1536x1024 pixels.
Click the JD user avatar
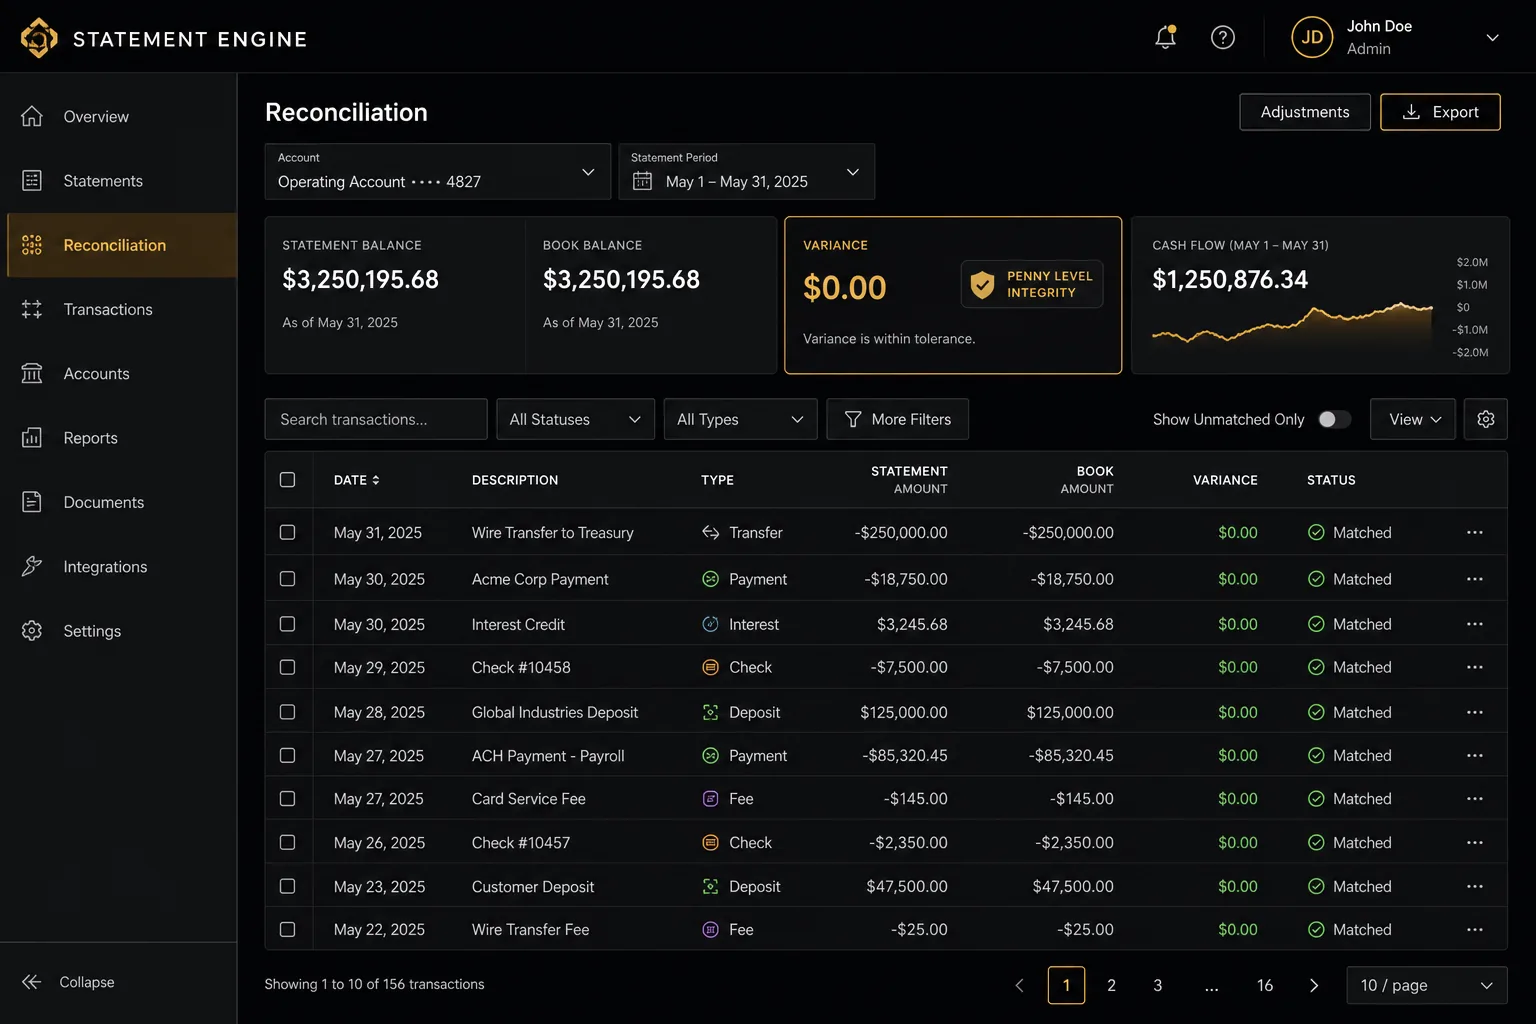1312,38
